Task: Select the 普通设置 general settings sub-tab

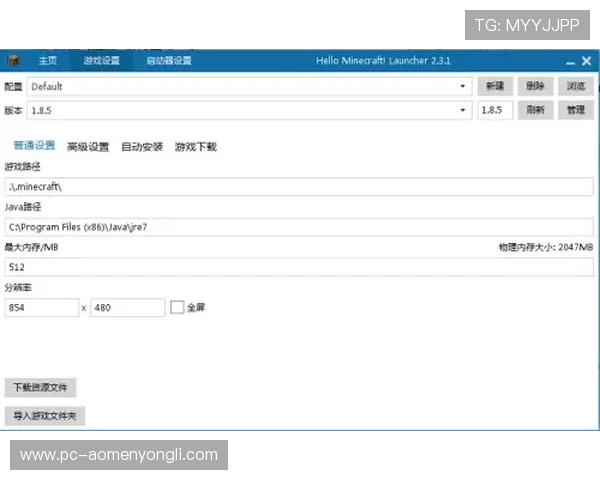Action: point(34,145)
